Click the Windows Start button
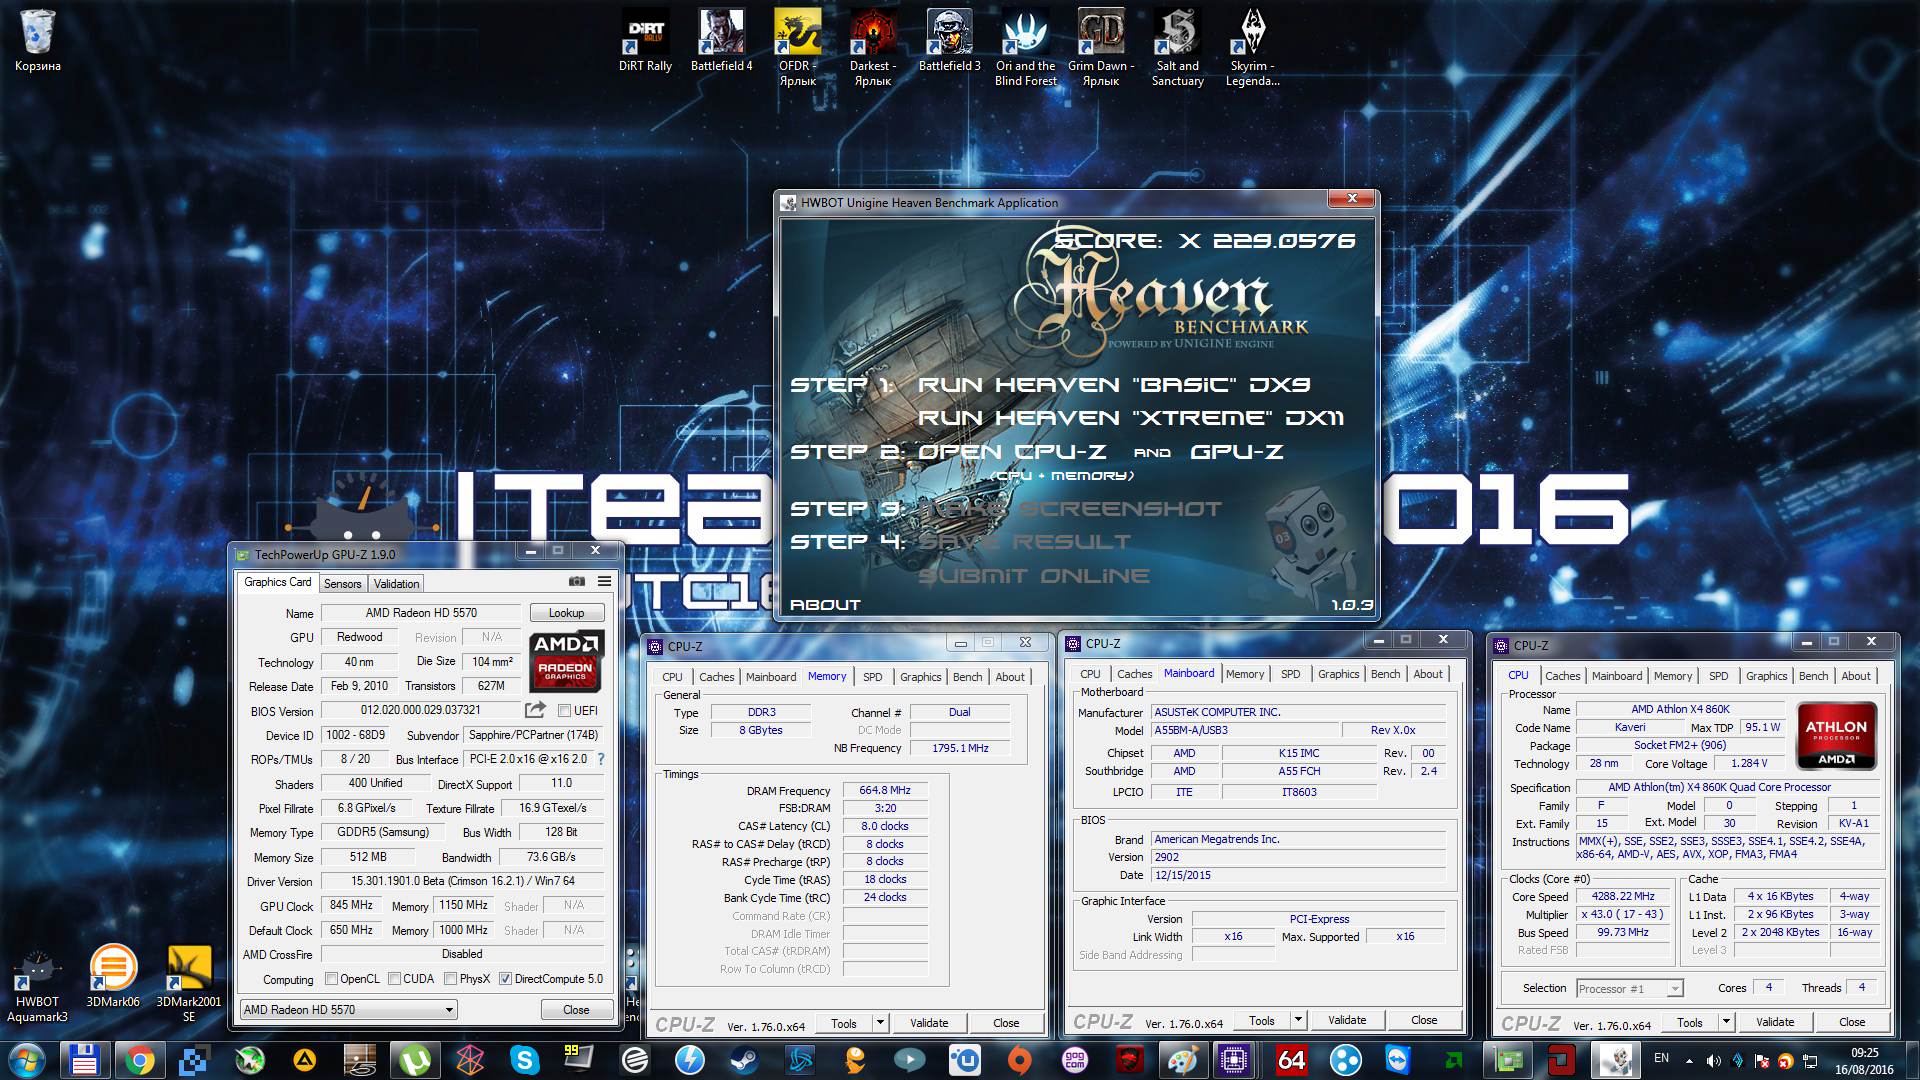 [x=27, y=1060]
